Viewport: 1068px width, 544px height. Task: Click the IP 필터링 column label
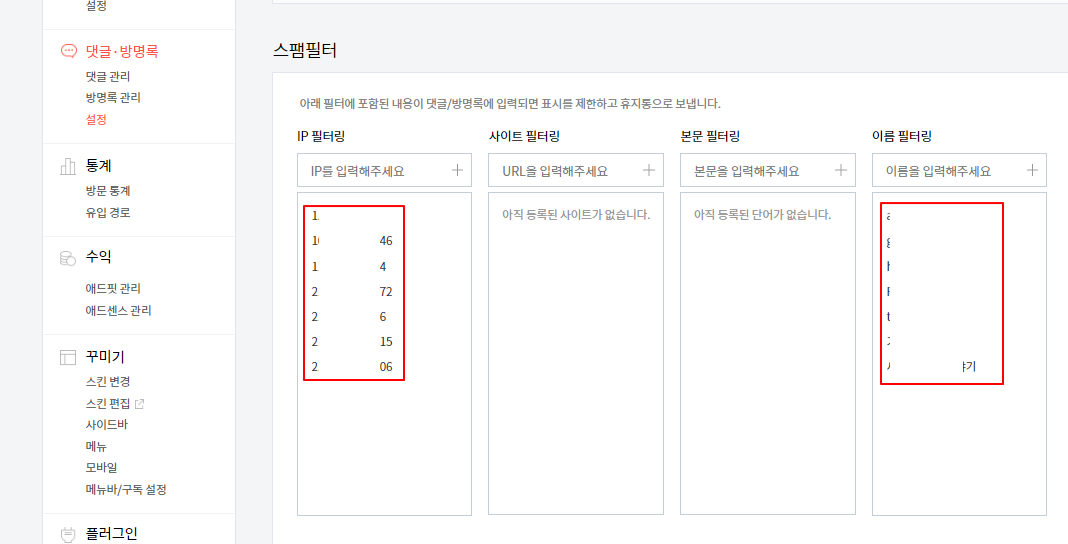tap(321, 136)
